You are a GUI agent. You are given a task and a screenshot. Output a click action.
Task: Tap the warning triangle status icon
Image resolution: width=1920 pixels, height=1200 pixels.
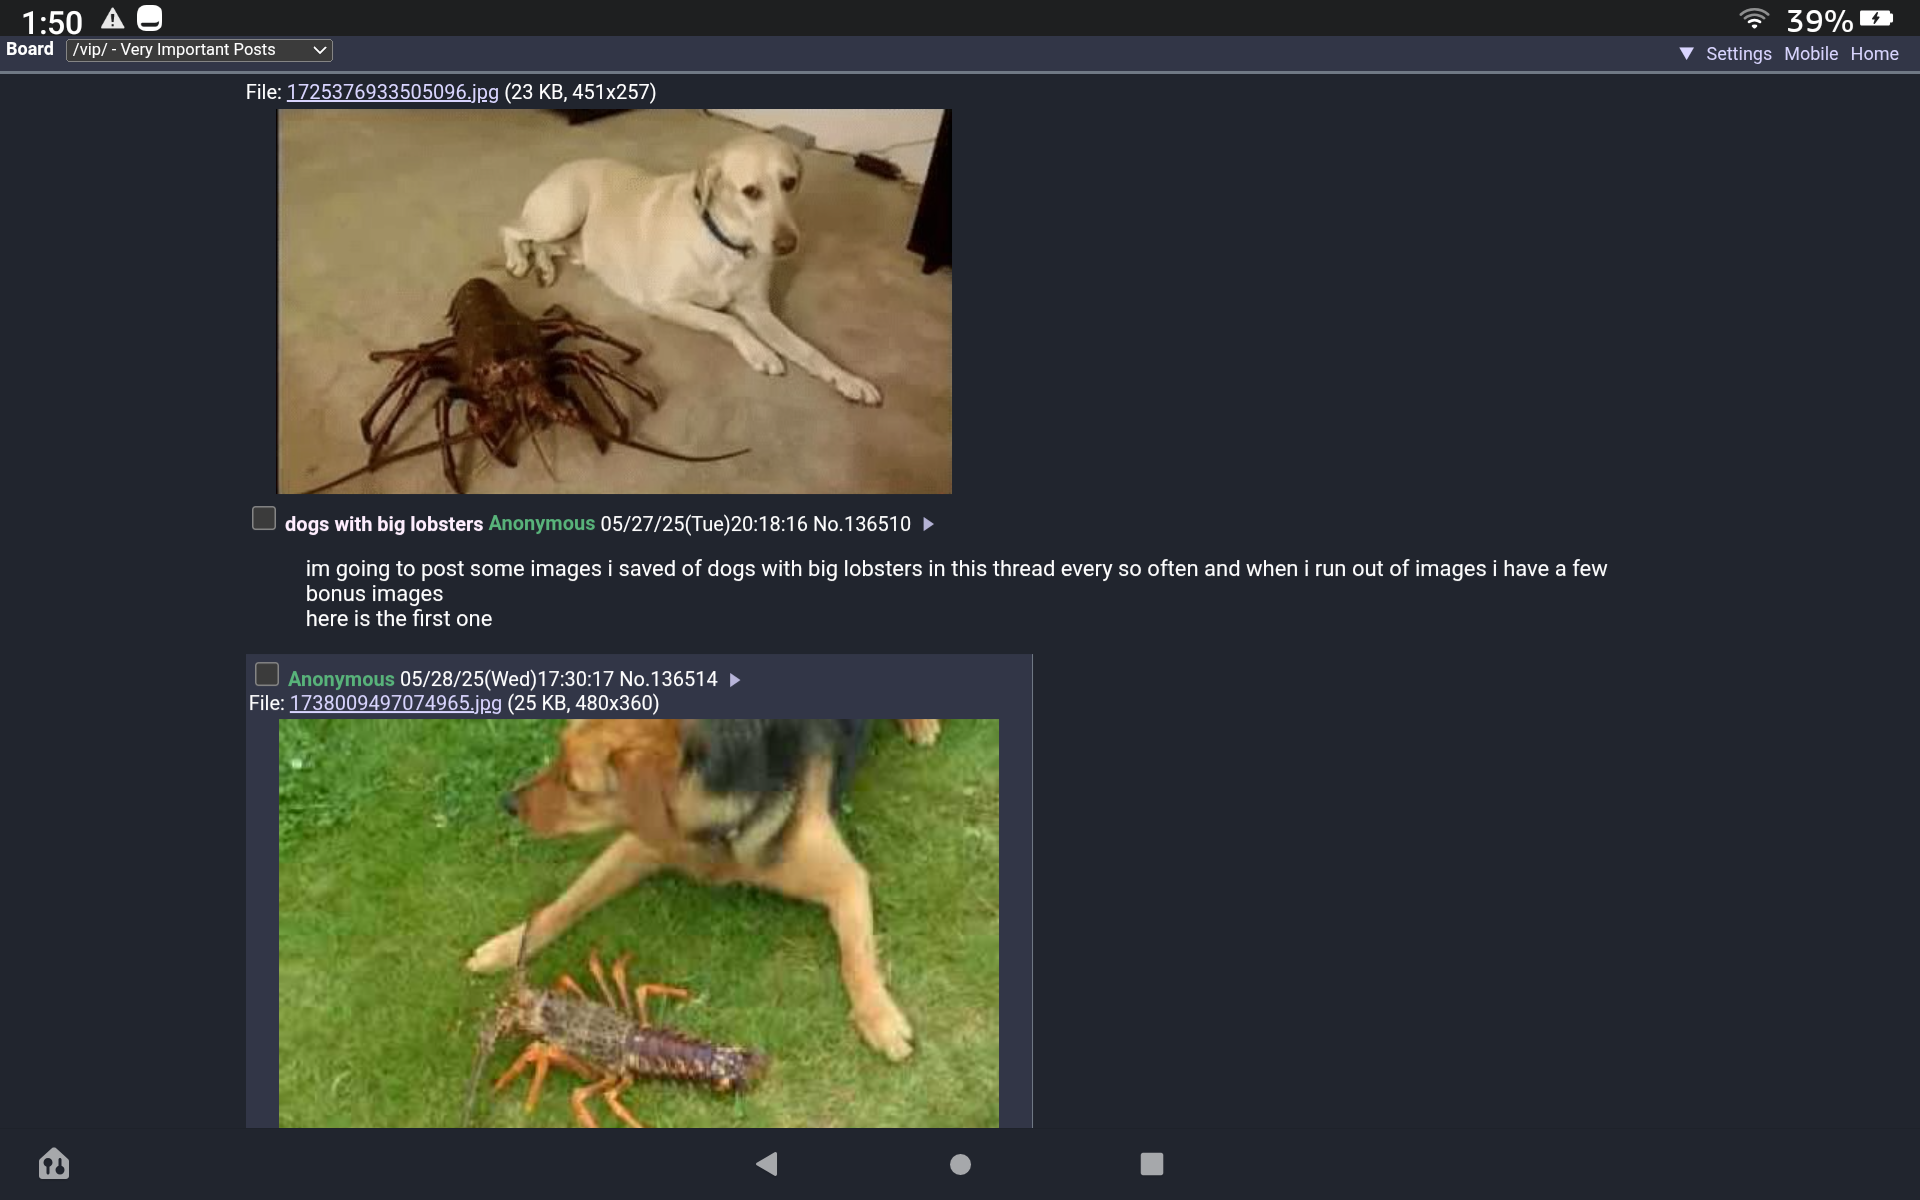[x=112, y=19]
